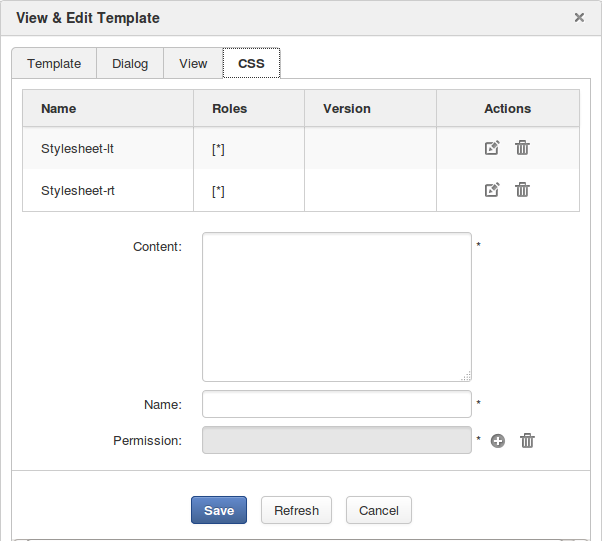Focus the Content text area
Screen dimensions: 602x541
(x=337, y=307)
